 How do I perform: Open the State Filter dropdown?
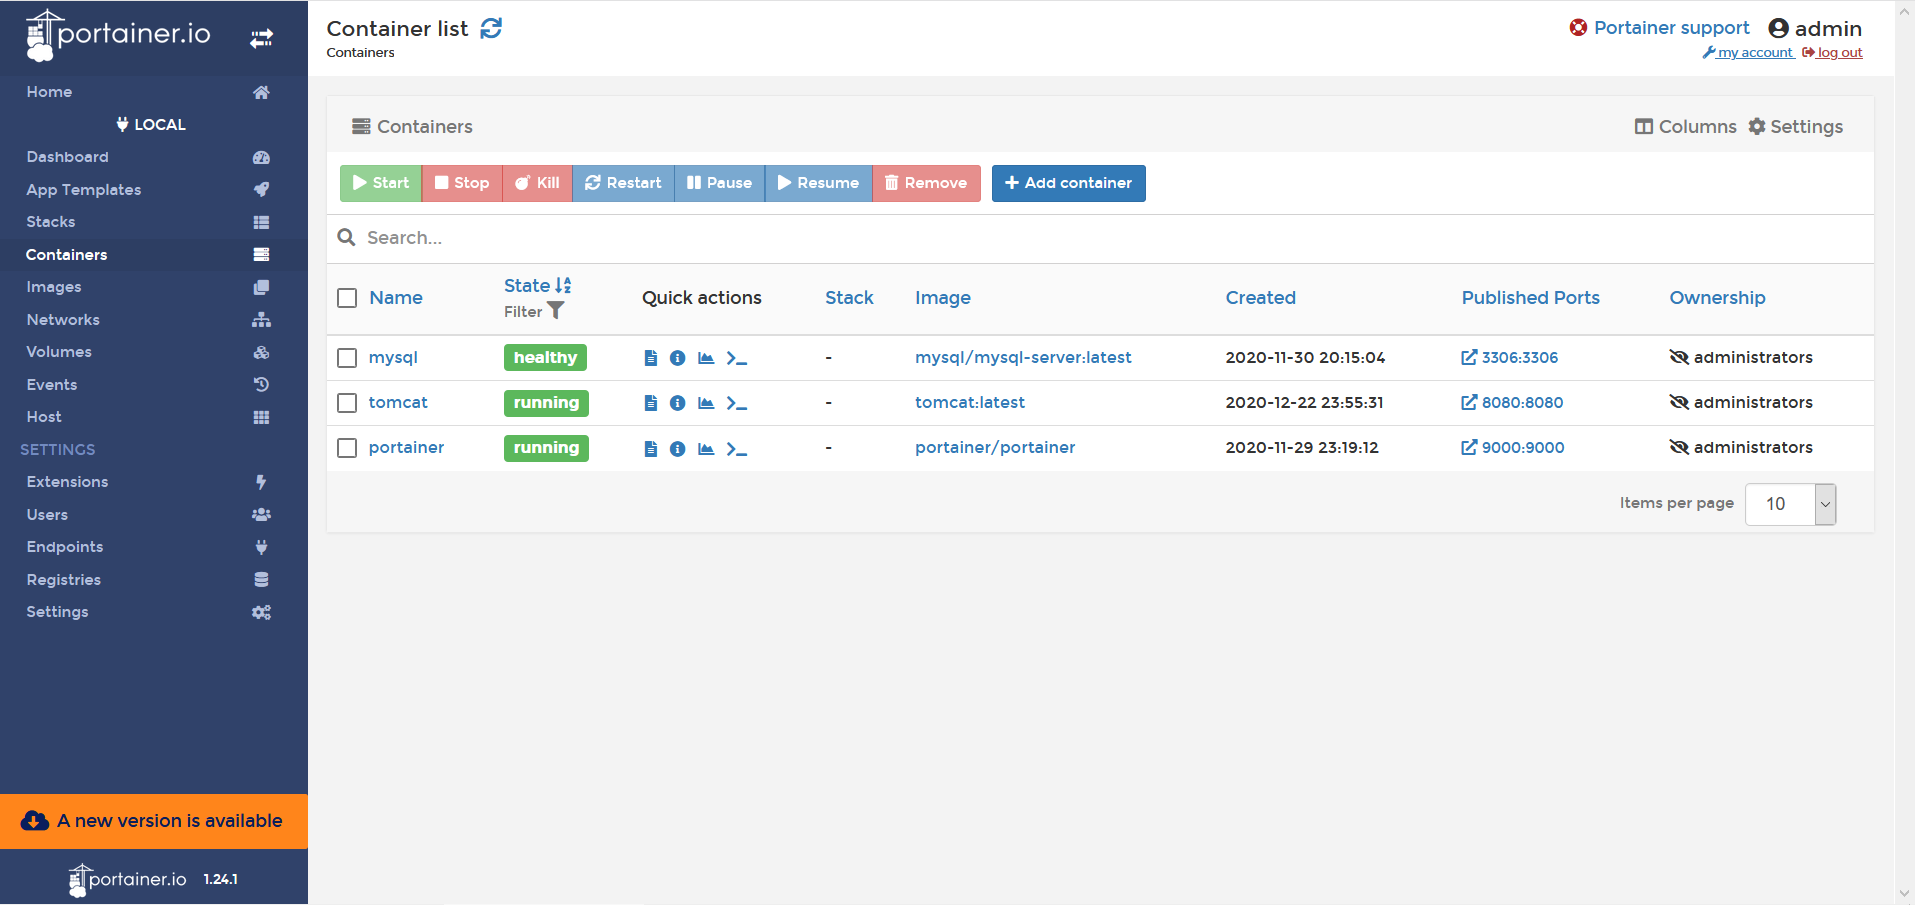pos(534,311)
